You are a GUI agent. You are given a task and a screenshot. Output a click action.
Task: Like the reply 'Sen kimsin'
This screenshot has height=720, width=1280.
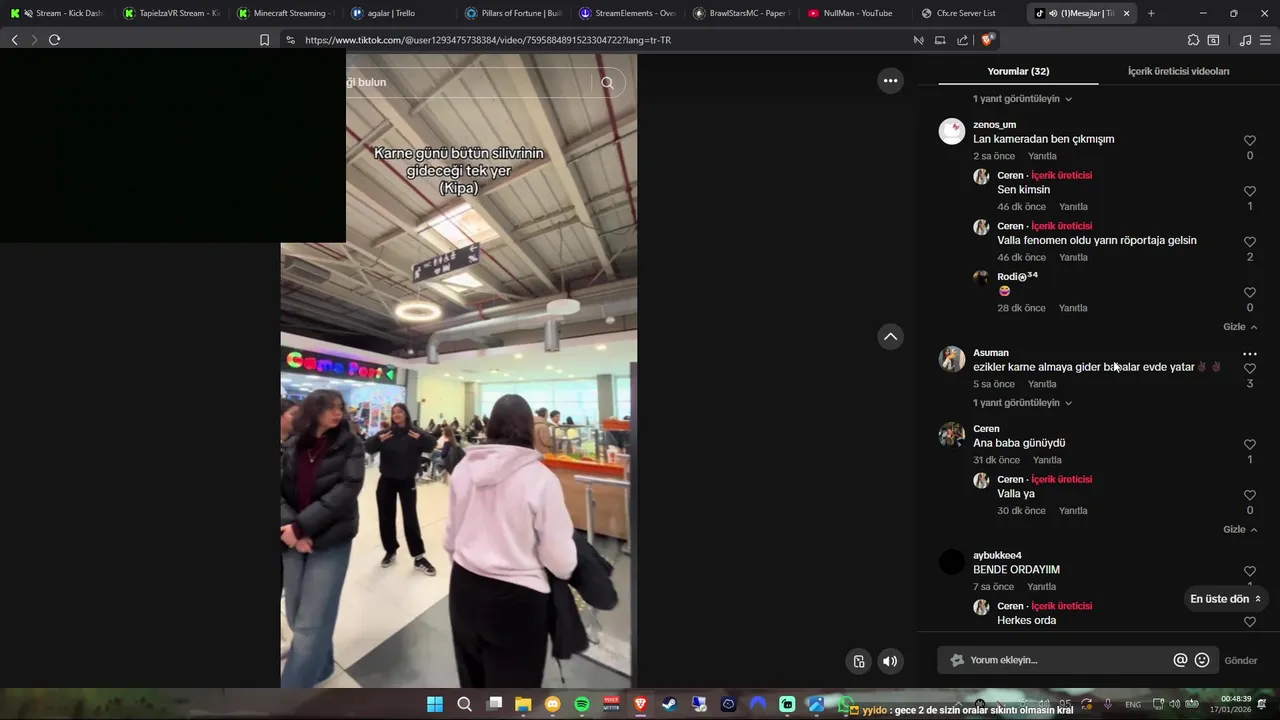(1249, 191)
